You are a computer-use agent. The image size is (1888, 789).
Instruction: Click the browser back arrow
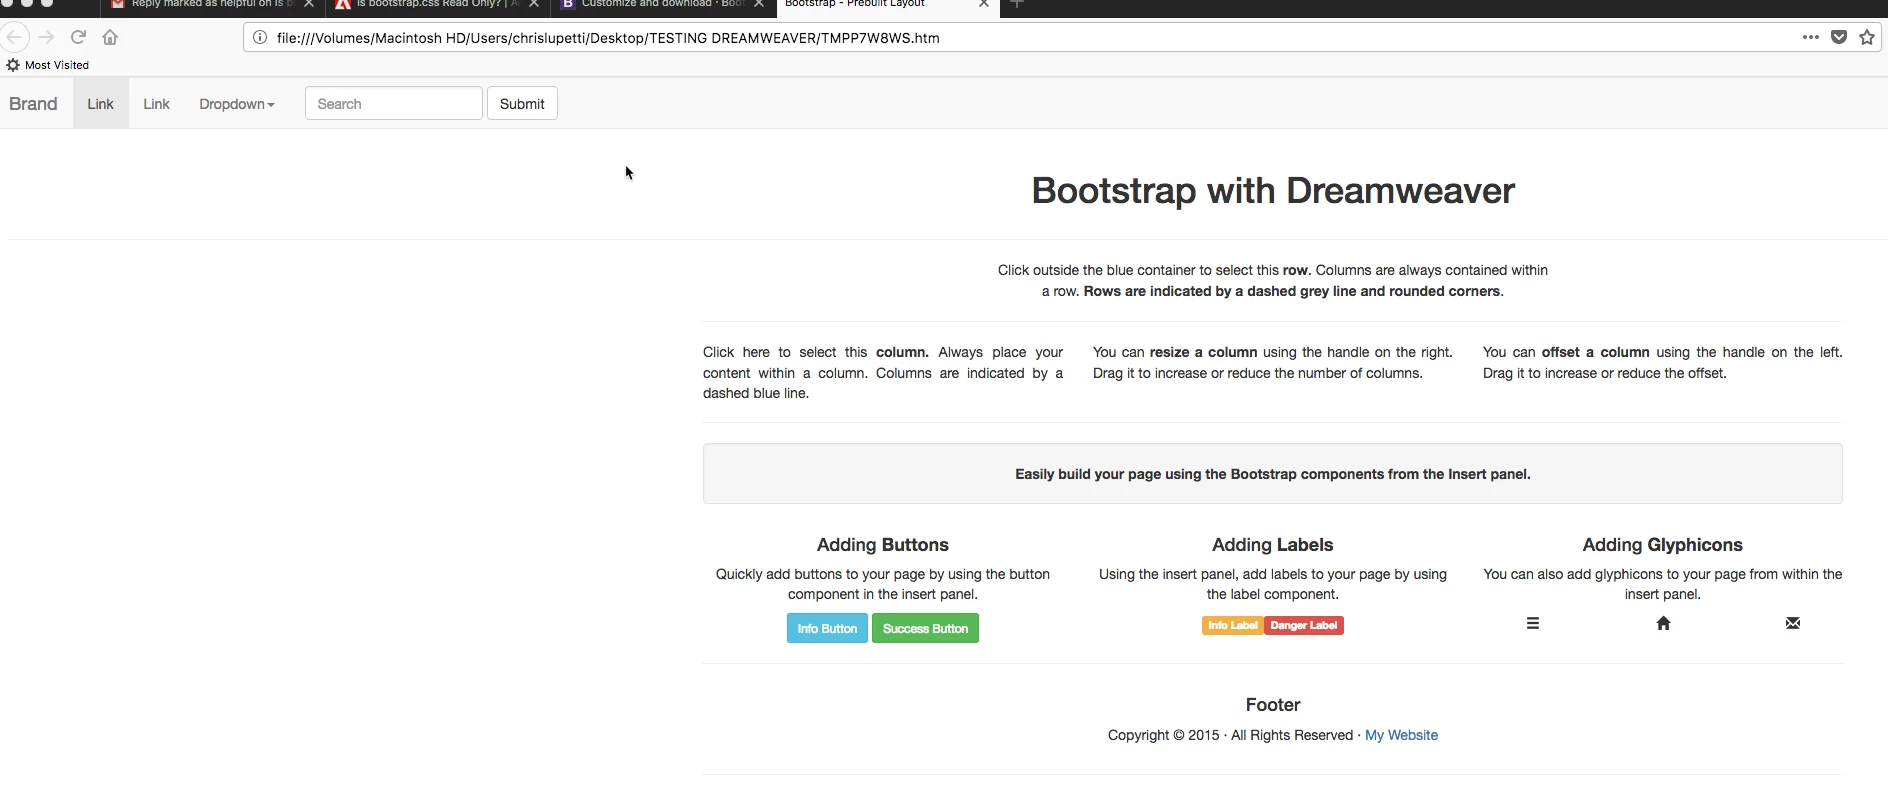pyautogui.click(x=13, y=38)
